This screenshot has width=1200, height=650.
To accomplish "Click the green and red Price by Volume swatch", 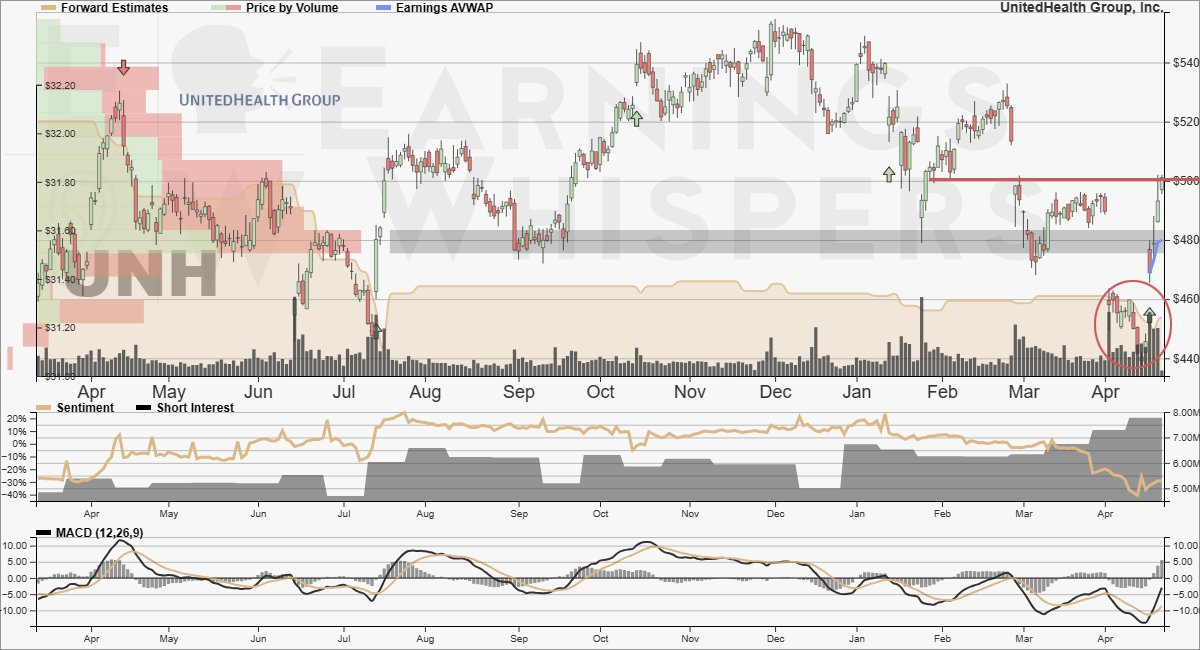I will coord(227,7).
